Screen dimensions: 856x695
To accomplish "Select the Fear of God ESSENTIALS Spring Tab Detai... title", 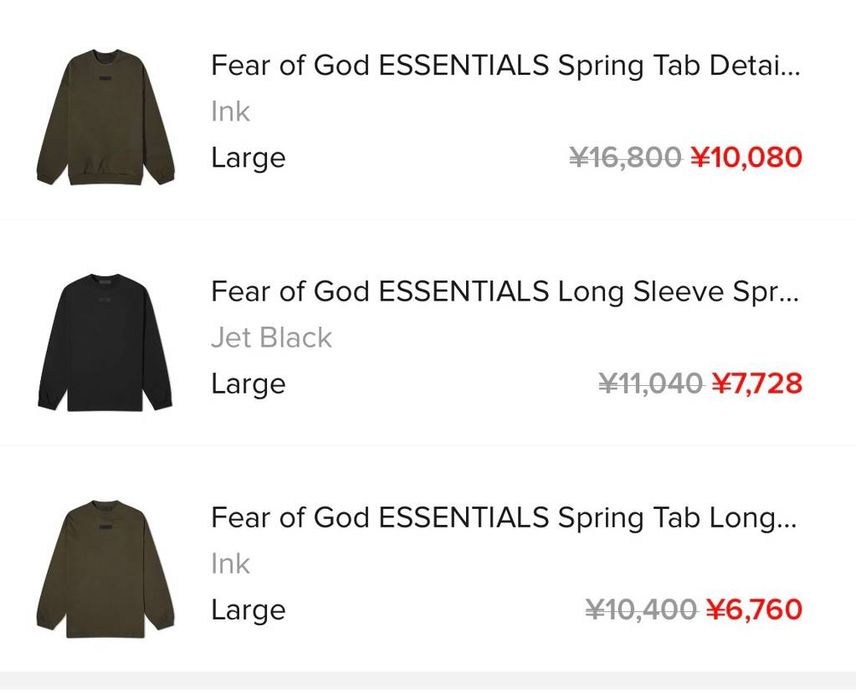I will click(x=505, y=66).
